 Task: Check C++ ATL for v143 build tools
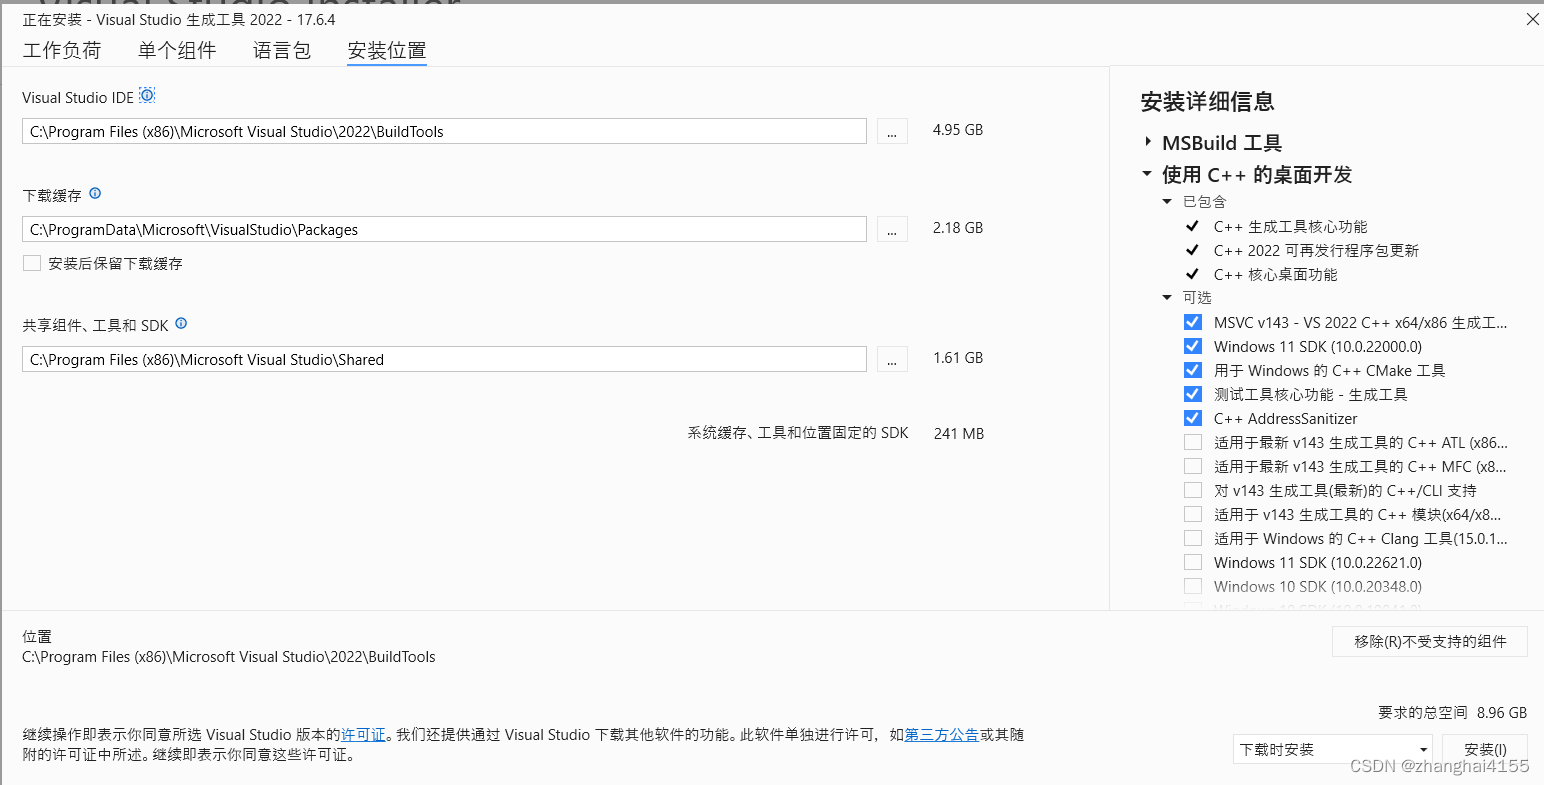(1192, 442)
